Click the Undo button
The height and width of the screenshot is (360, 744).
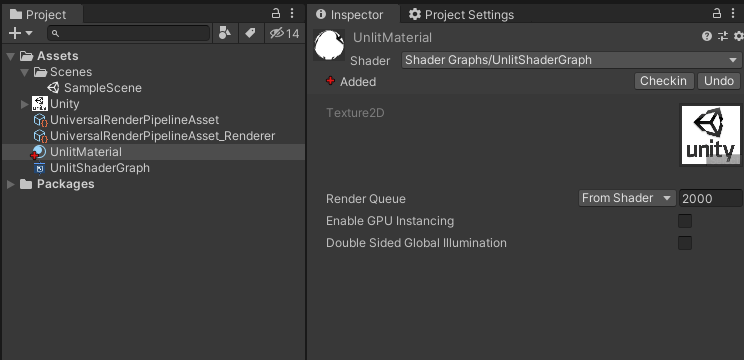click(x=718, y=81)
